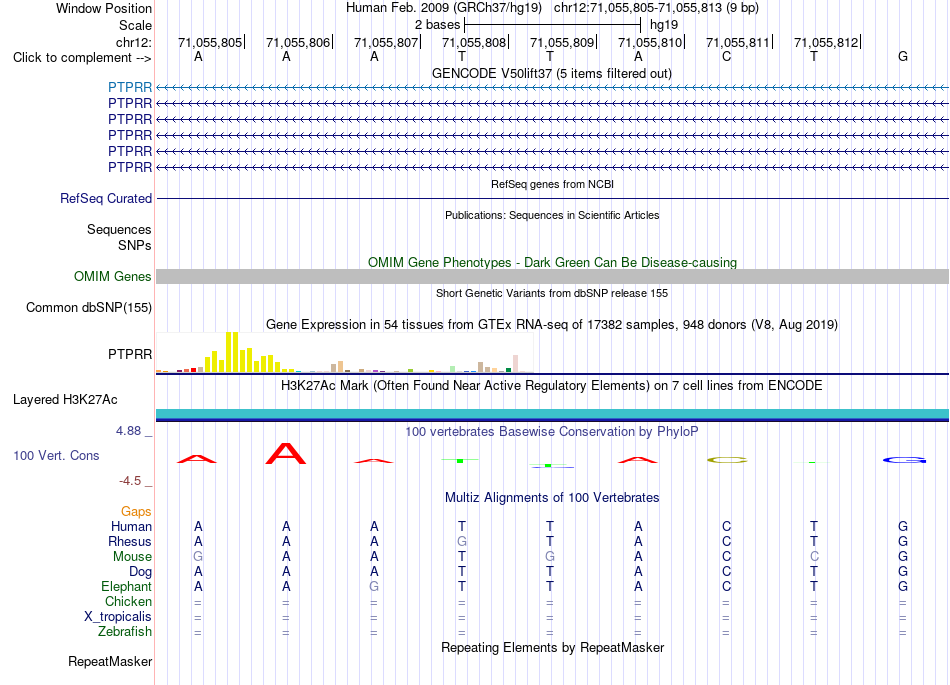Select the Human alignment row label

coord(131,527)
